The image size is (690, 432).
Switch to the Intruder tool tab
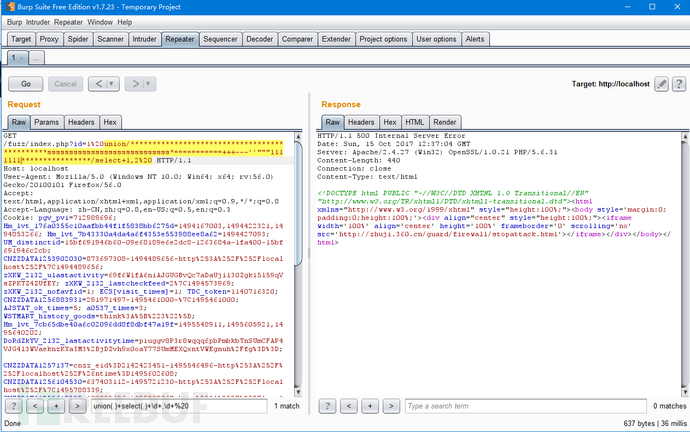[144, 39]
